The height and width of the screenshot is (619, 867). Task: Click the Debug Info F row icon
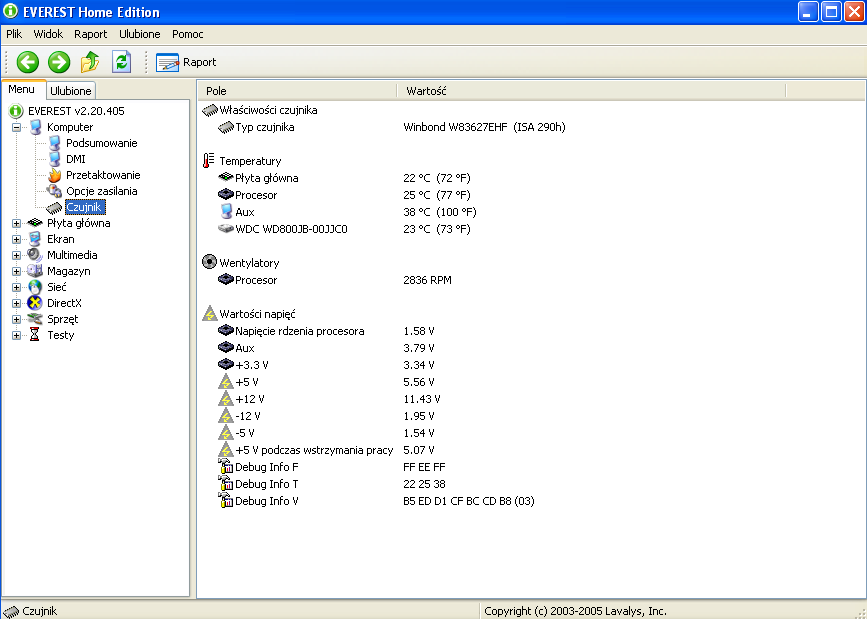point(226,467)
